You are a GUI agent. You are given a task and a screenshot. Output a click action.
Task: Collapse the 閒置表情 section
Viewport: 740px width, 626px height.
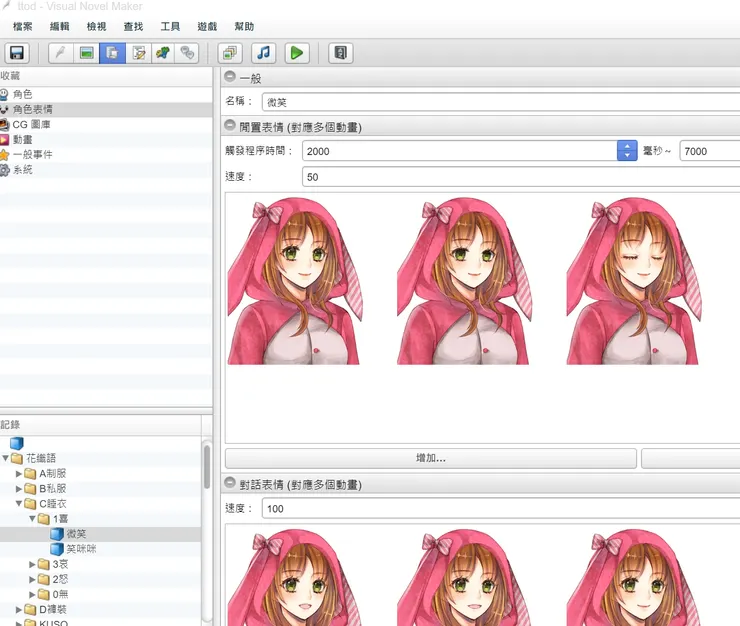(x=230, y=127)
